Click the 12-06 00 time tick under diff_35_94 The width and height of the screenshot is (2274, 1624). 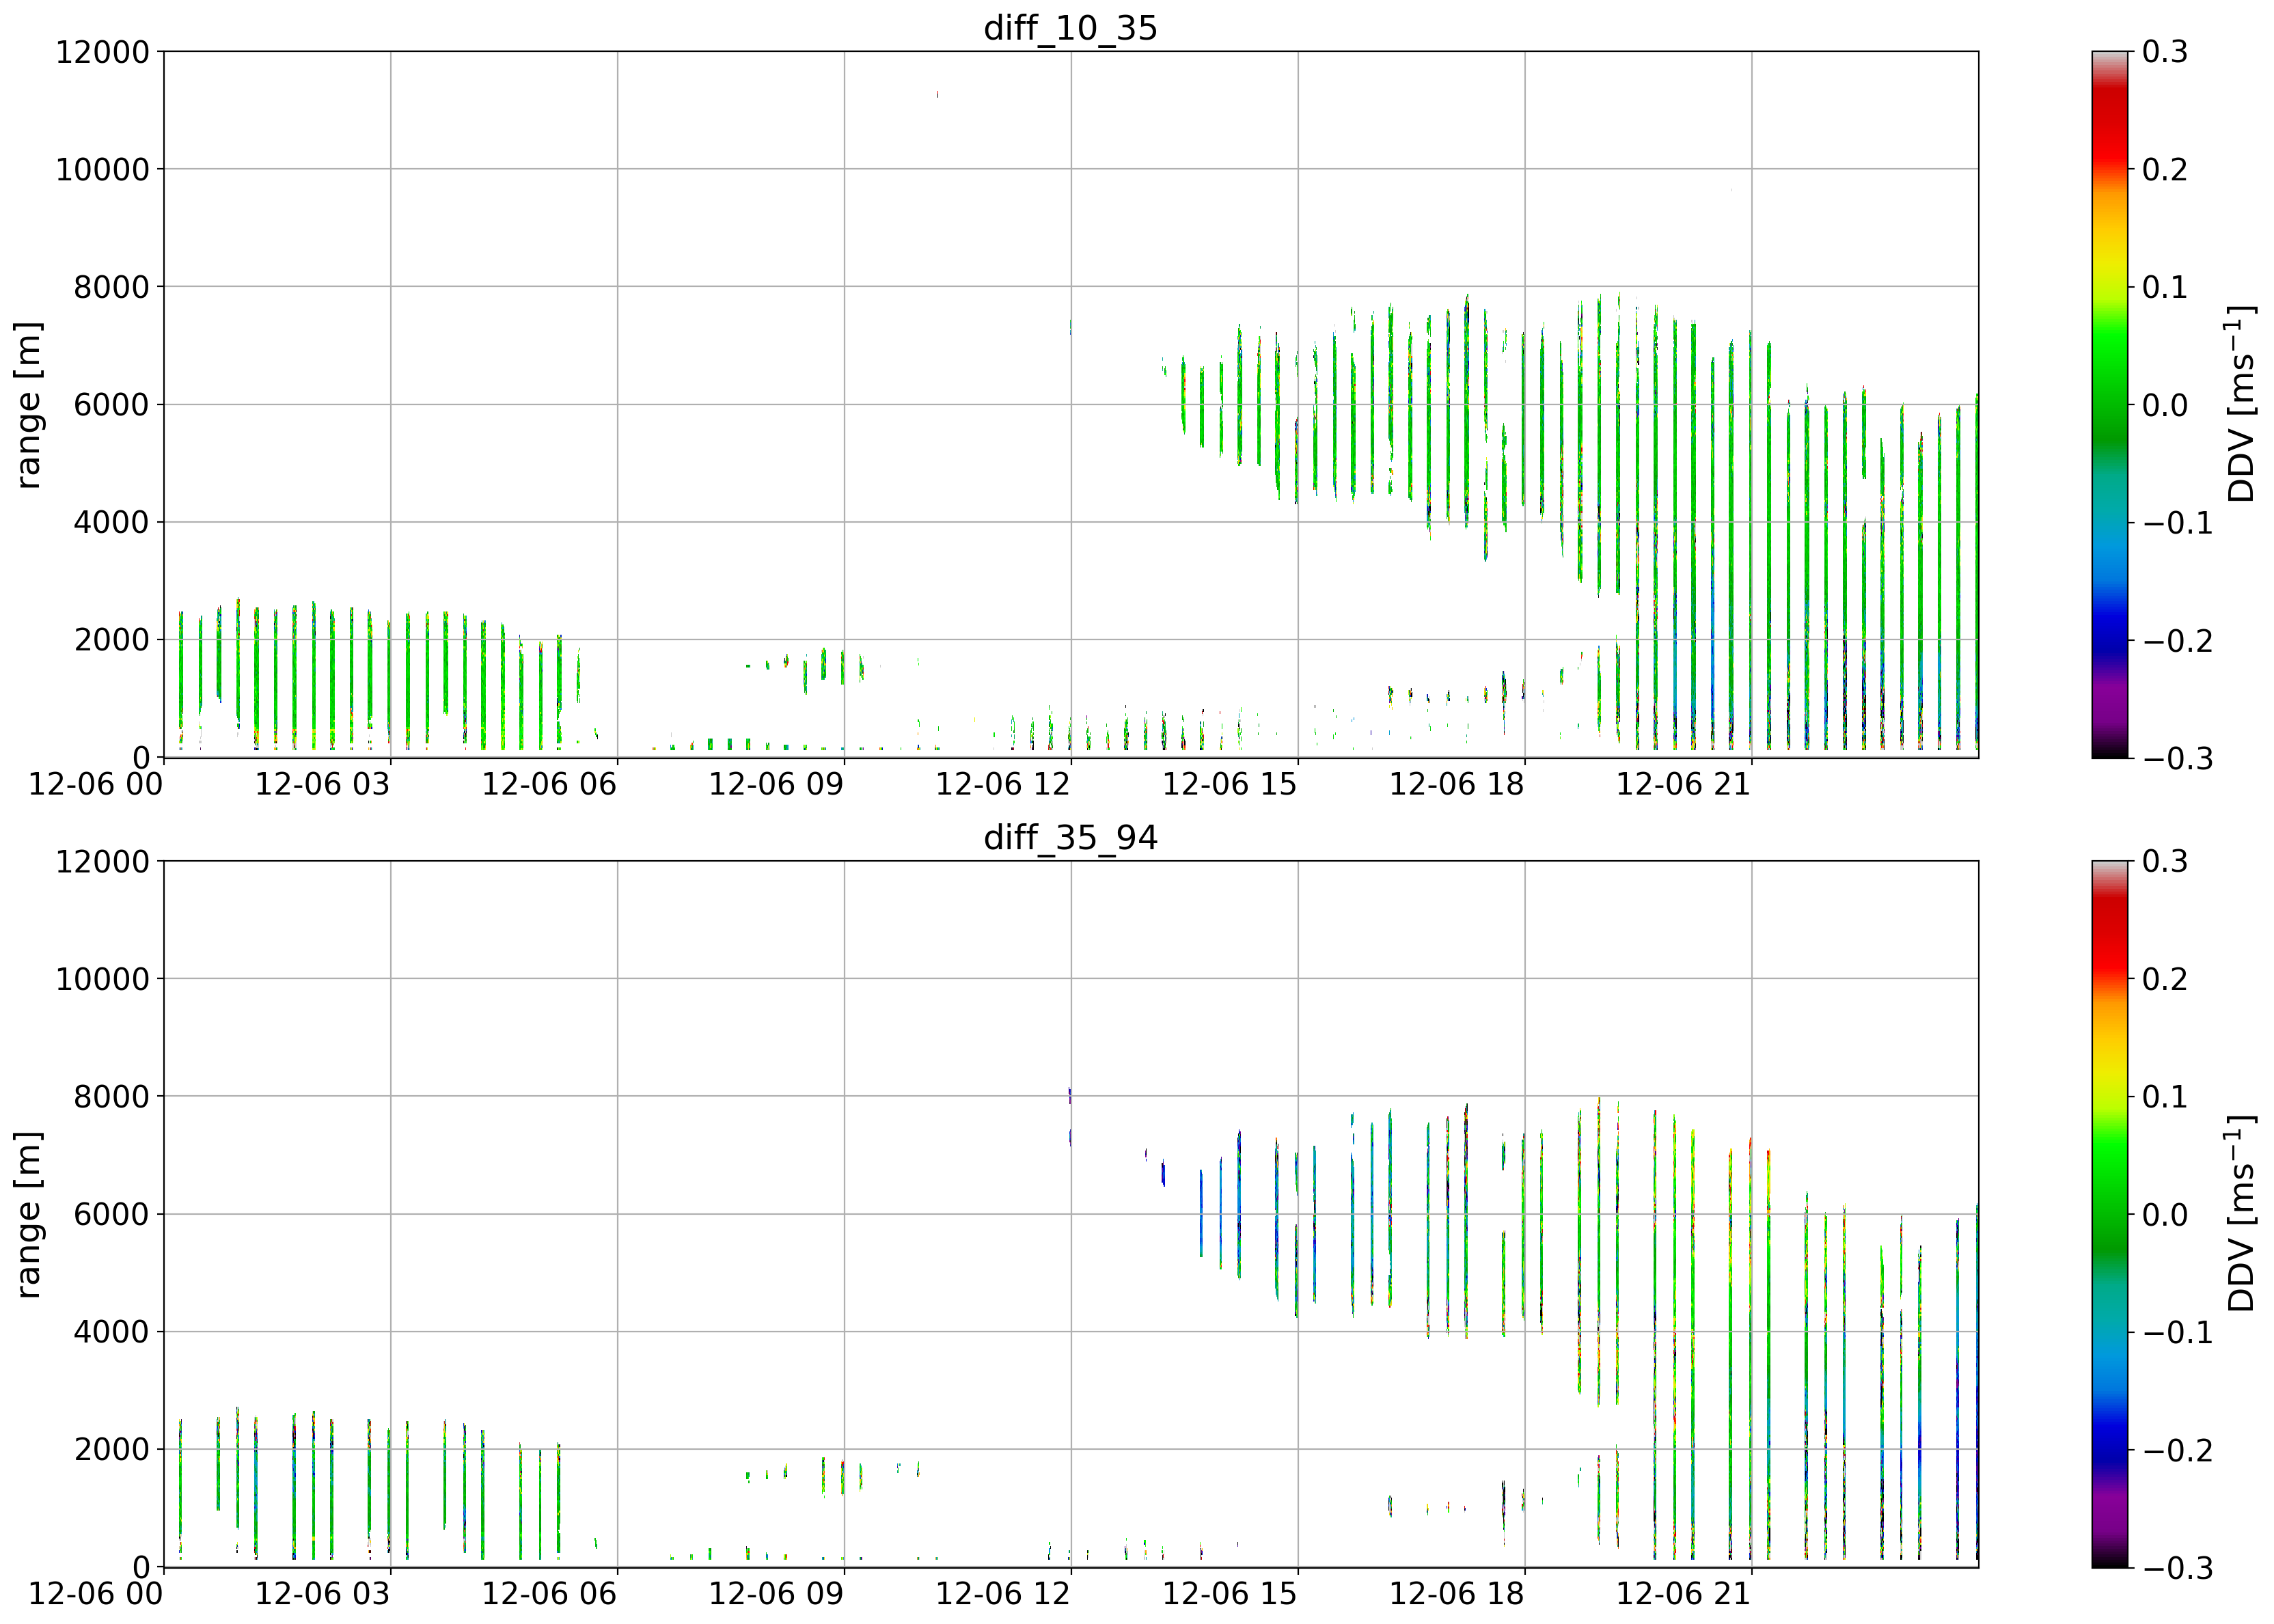(95, 1594)
